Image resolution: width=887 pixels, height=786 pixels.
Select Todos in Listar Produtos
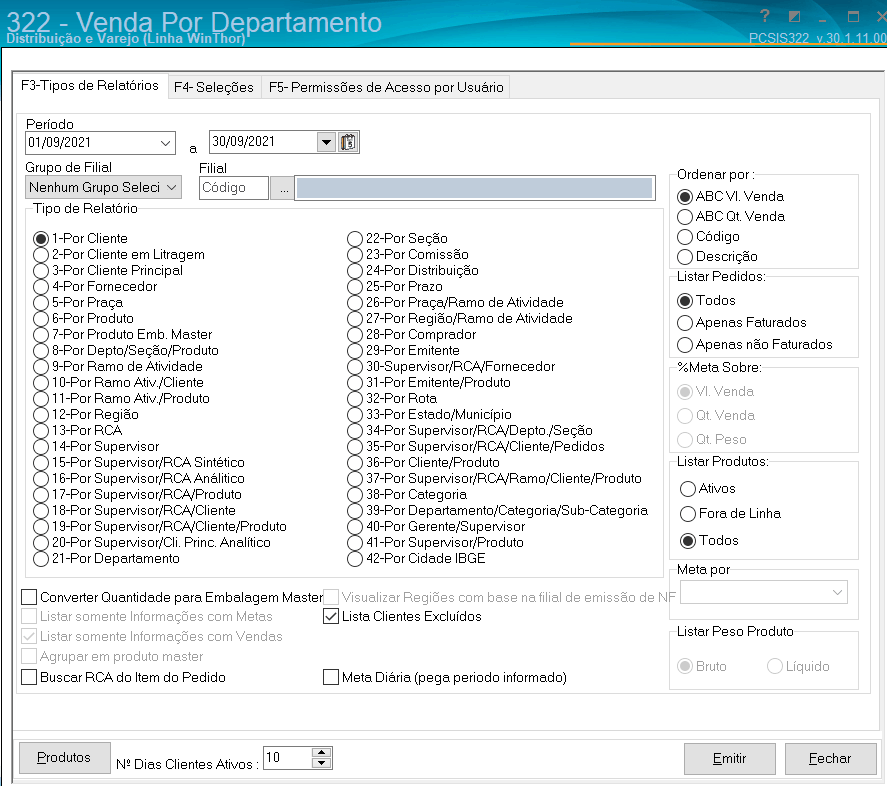tap(687, 541)
